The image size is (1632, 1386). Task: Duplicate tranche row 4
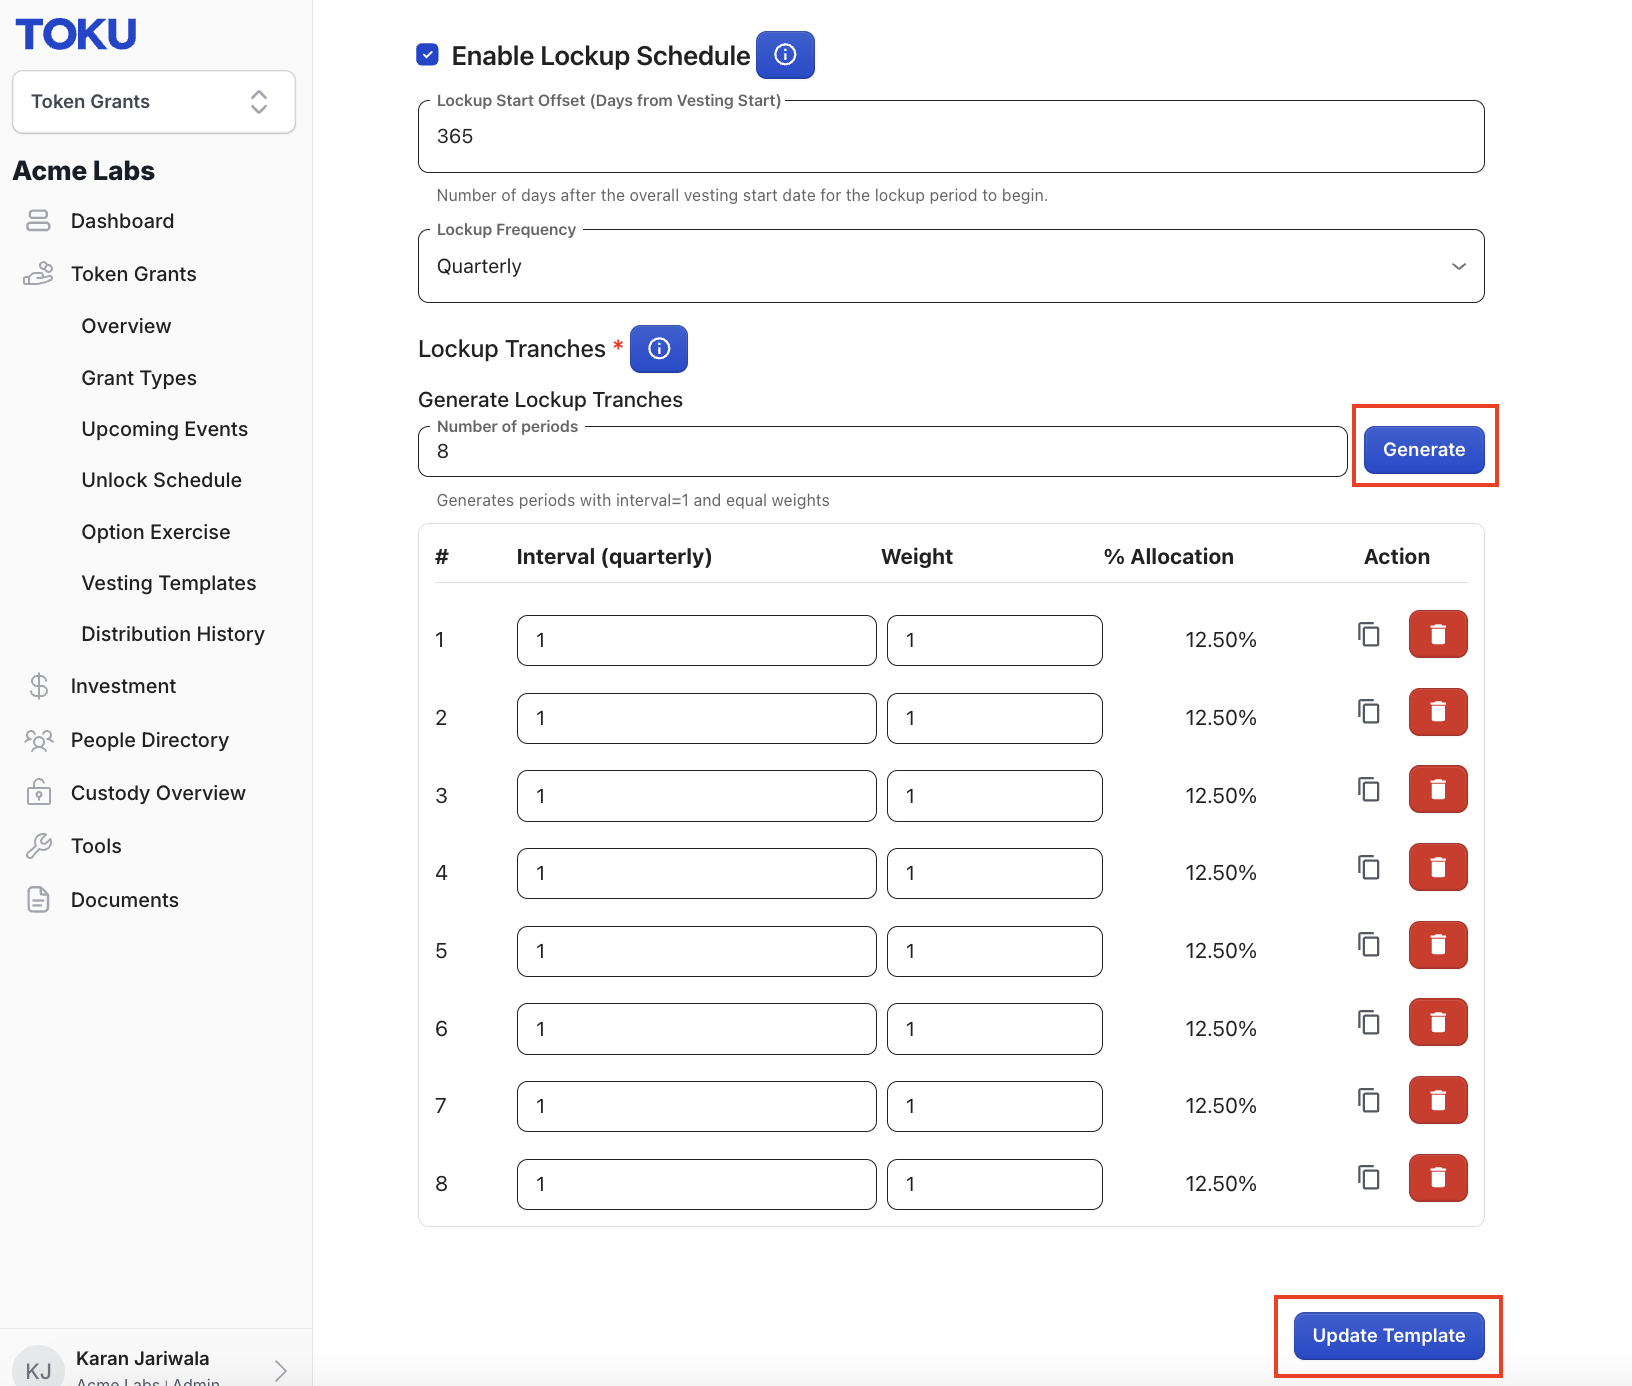(1369, 867)
